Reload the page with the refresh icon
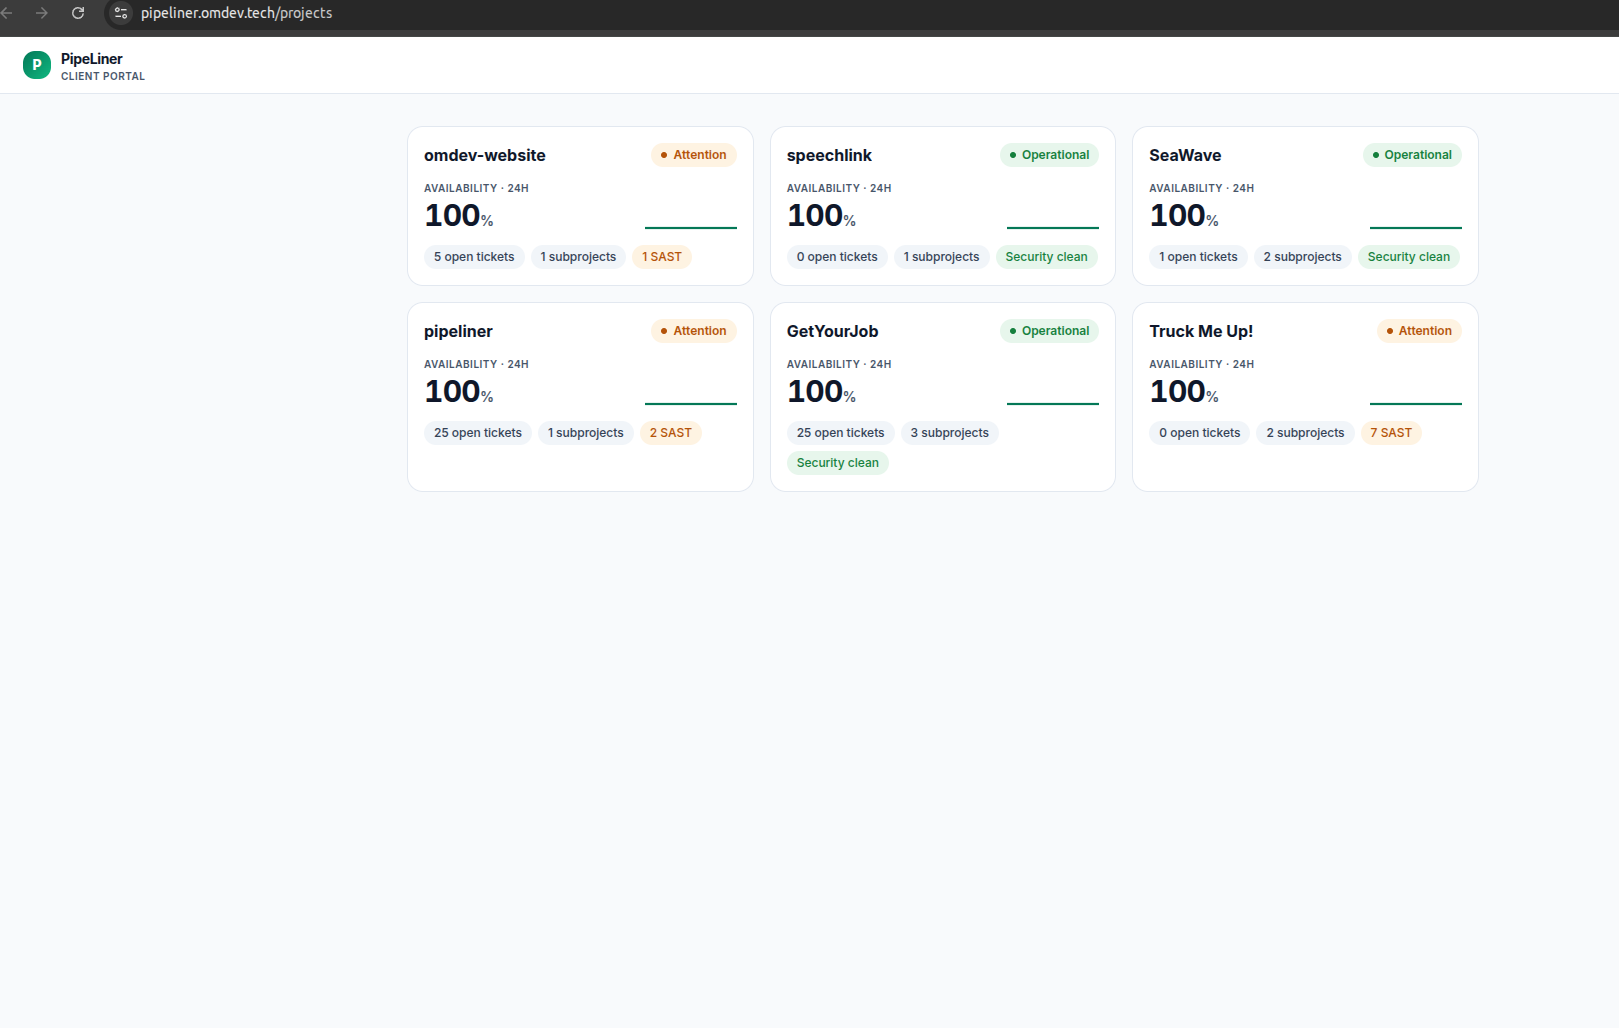The height and width of the screenshot is (1028, 1619). (78, 13)
